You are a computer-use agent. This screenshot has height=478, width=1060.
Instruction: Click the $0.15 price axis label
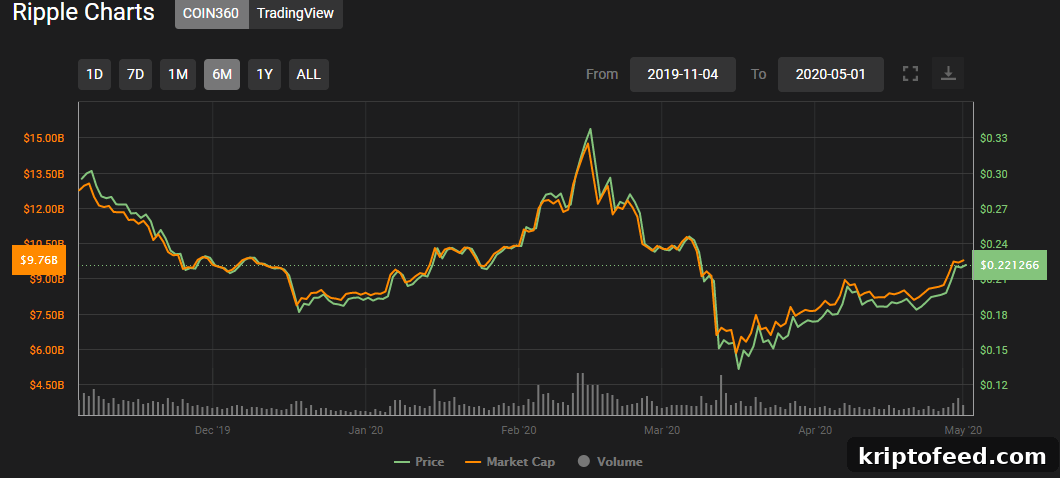coord(993,350)
